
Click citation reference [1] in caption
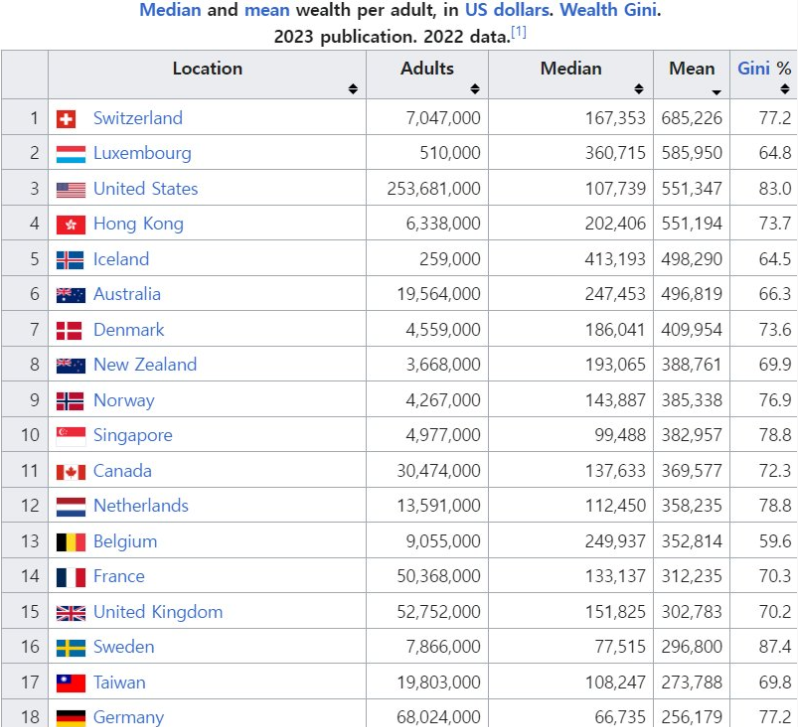point(518,33)
